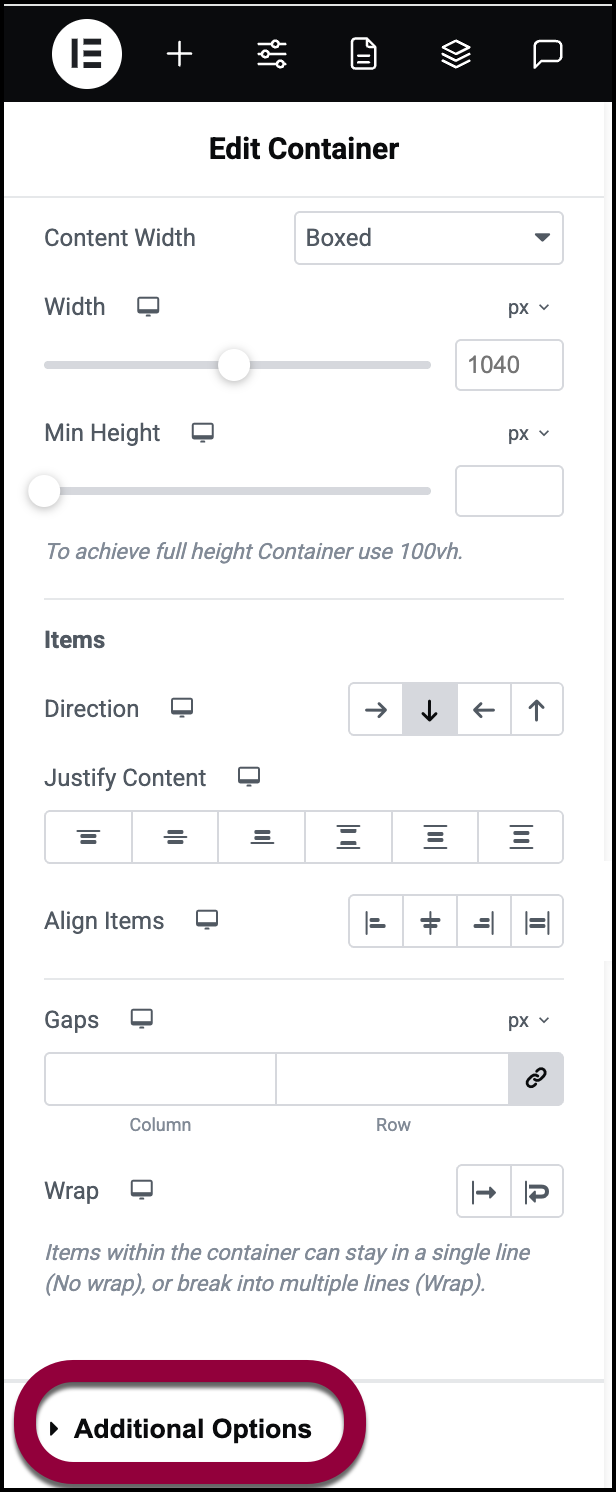Open the Notes speech bubble icon
Image resolution: width=616 pixels, height=1492 pixels.
point(547,55)
